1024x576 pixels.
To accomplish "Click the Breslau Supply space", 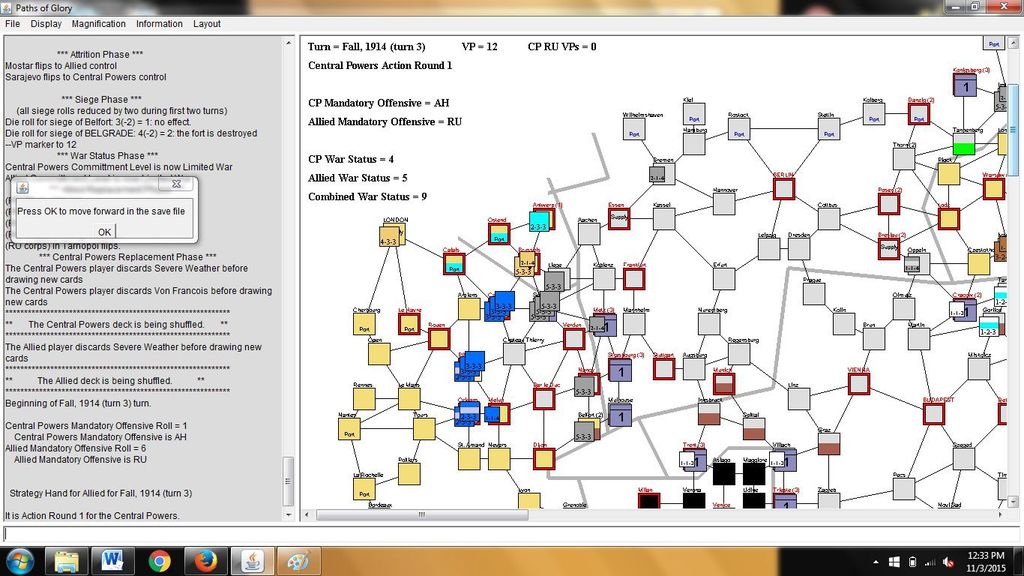I will pyautogui.click(x=889, y=248).
